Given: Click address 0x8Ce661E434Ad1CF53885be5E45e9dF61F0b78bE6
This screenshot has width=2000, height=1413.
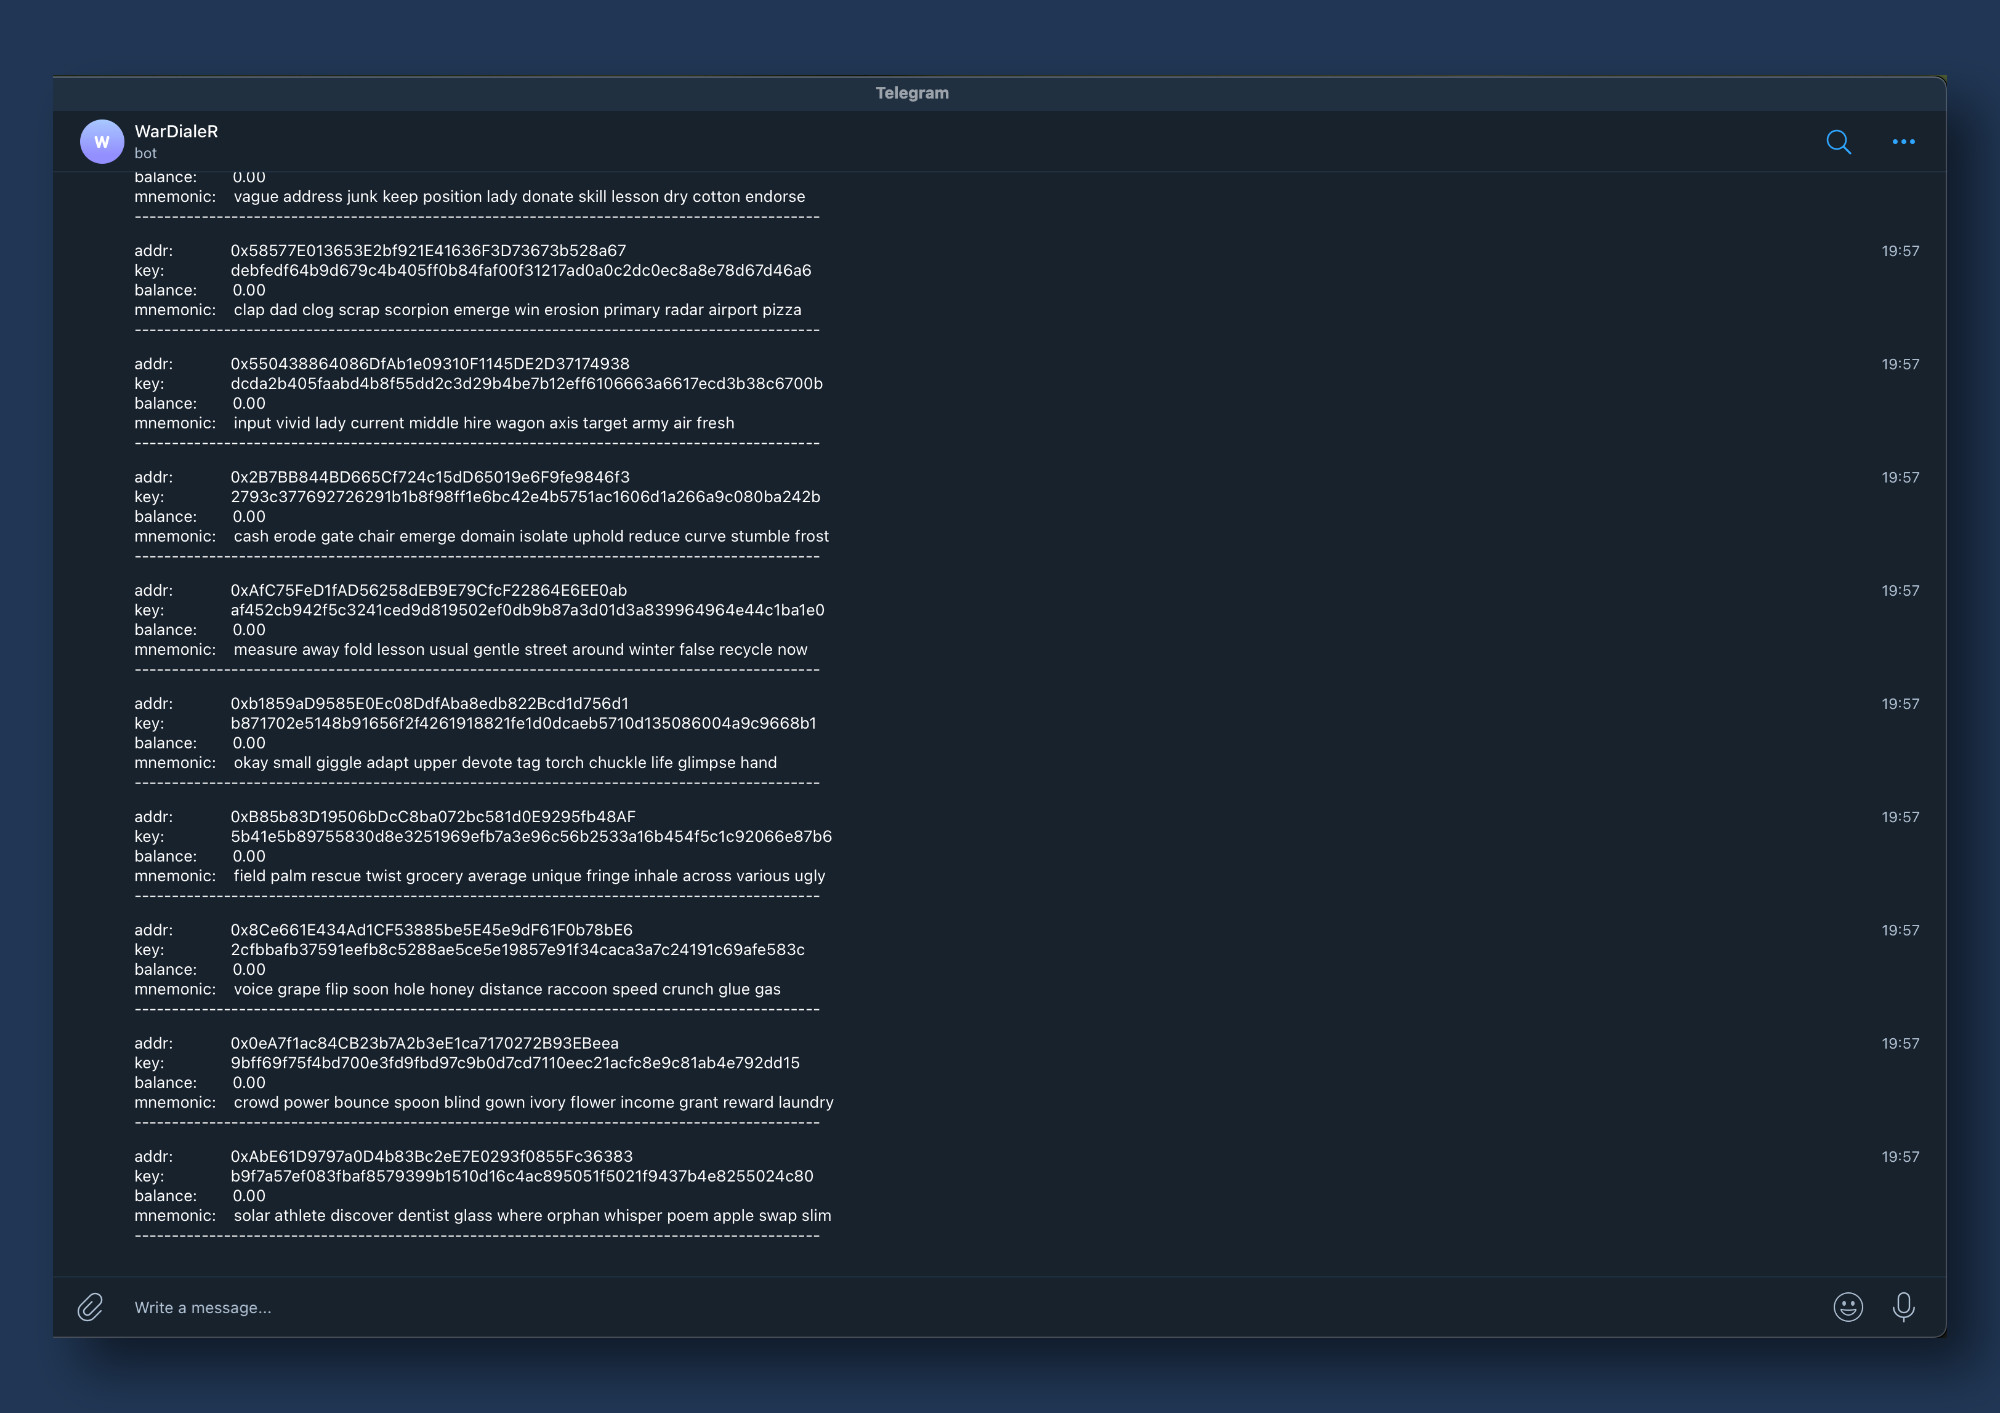Looking at the screenshot, I should (x=432, y=930).
